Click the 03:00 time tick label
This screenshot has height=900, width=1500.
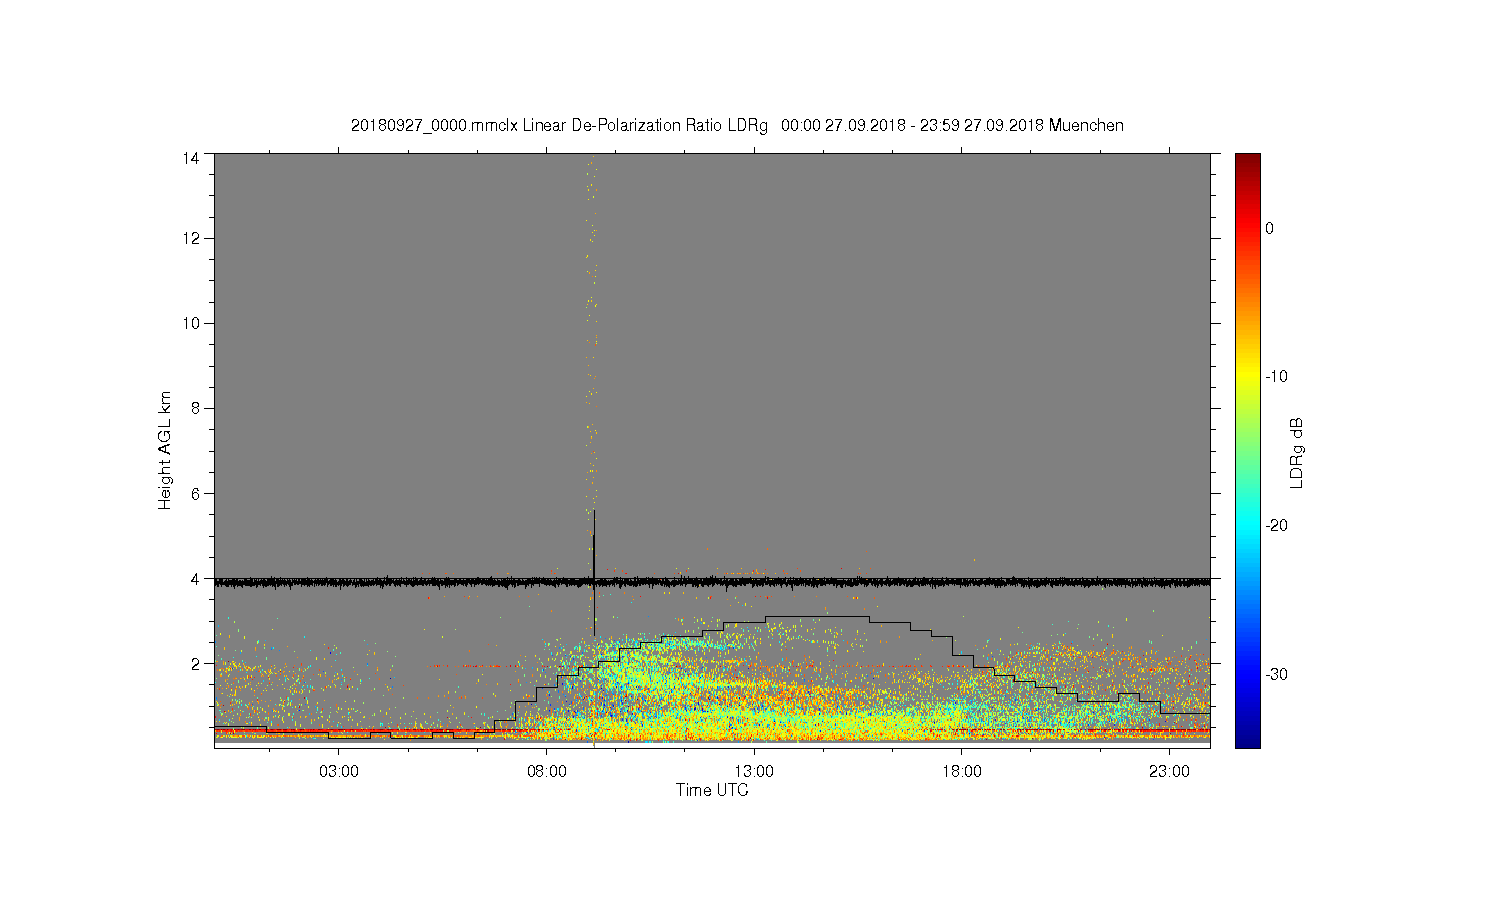(339, 772)
